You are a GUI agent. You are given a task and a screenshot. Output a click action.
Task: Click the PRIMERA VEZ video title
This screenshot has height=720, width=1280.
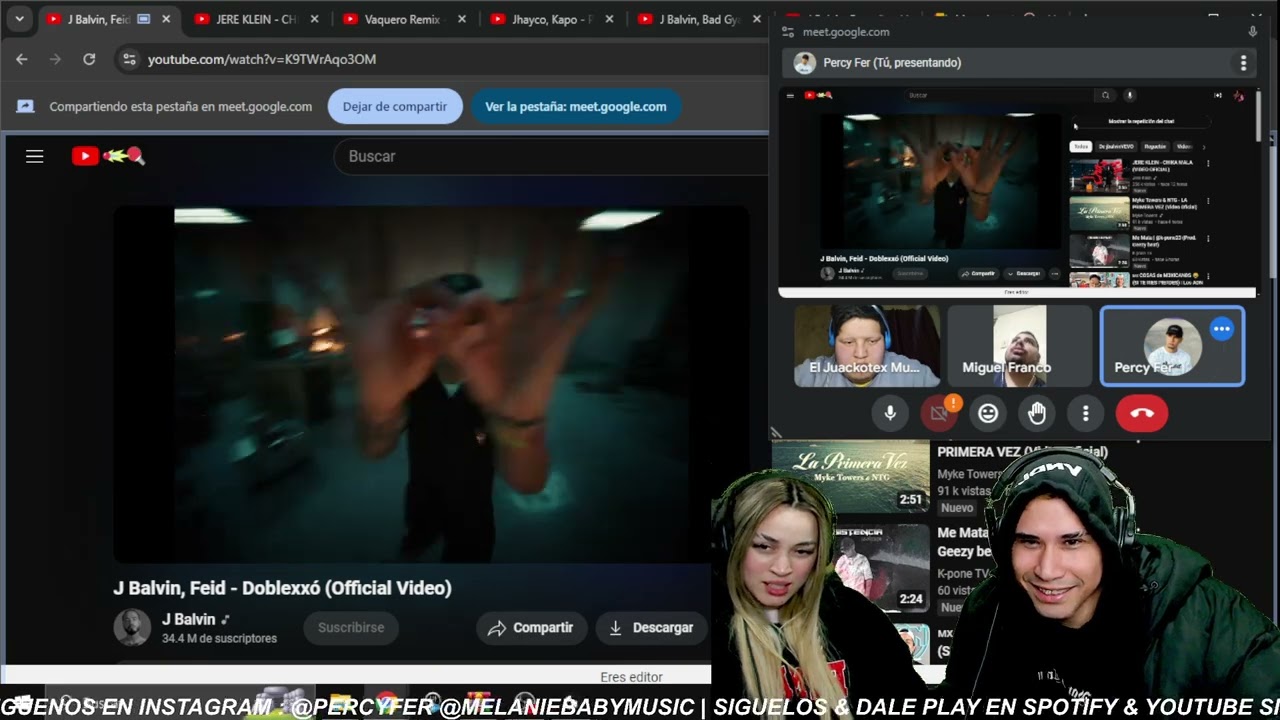coord(1022,452)
